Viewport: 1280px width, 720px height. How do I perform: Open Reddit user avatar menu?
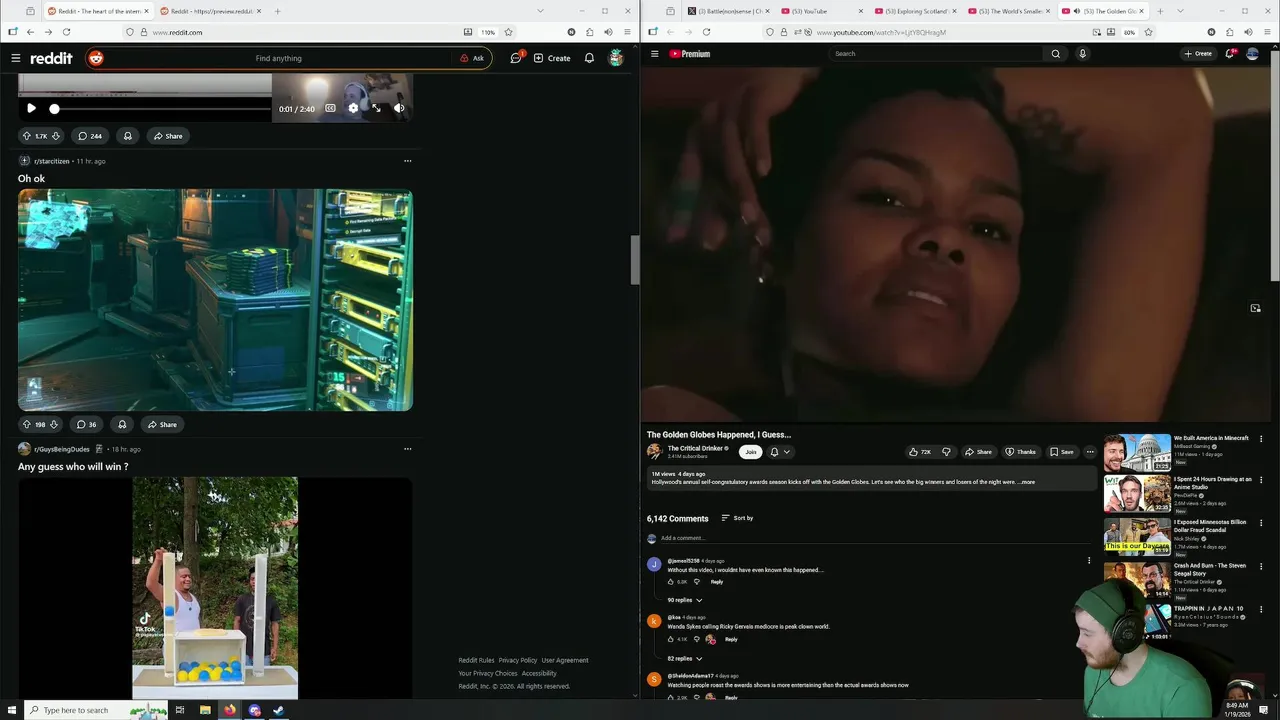(x=616, y=58)
